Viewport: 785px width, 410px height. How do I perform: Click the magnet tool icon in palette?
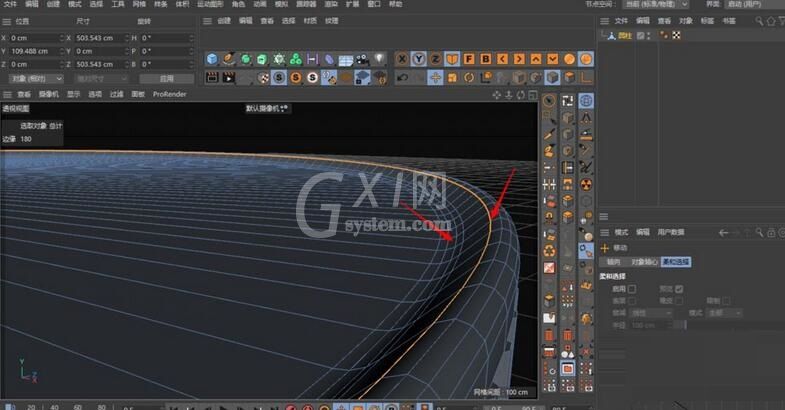(549, 217)
